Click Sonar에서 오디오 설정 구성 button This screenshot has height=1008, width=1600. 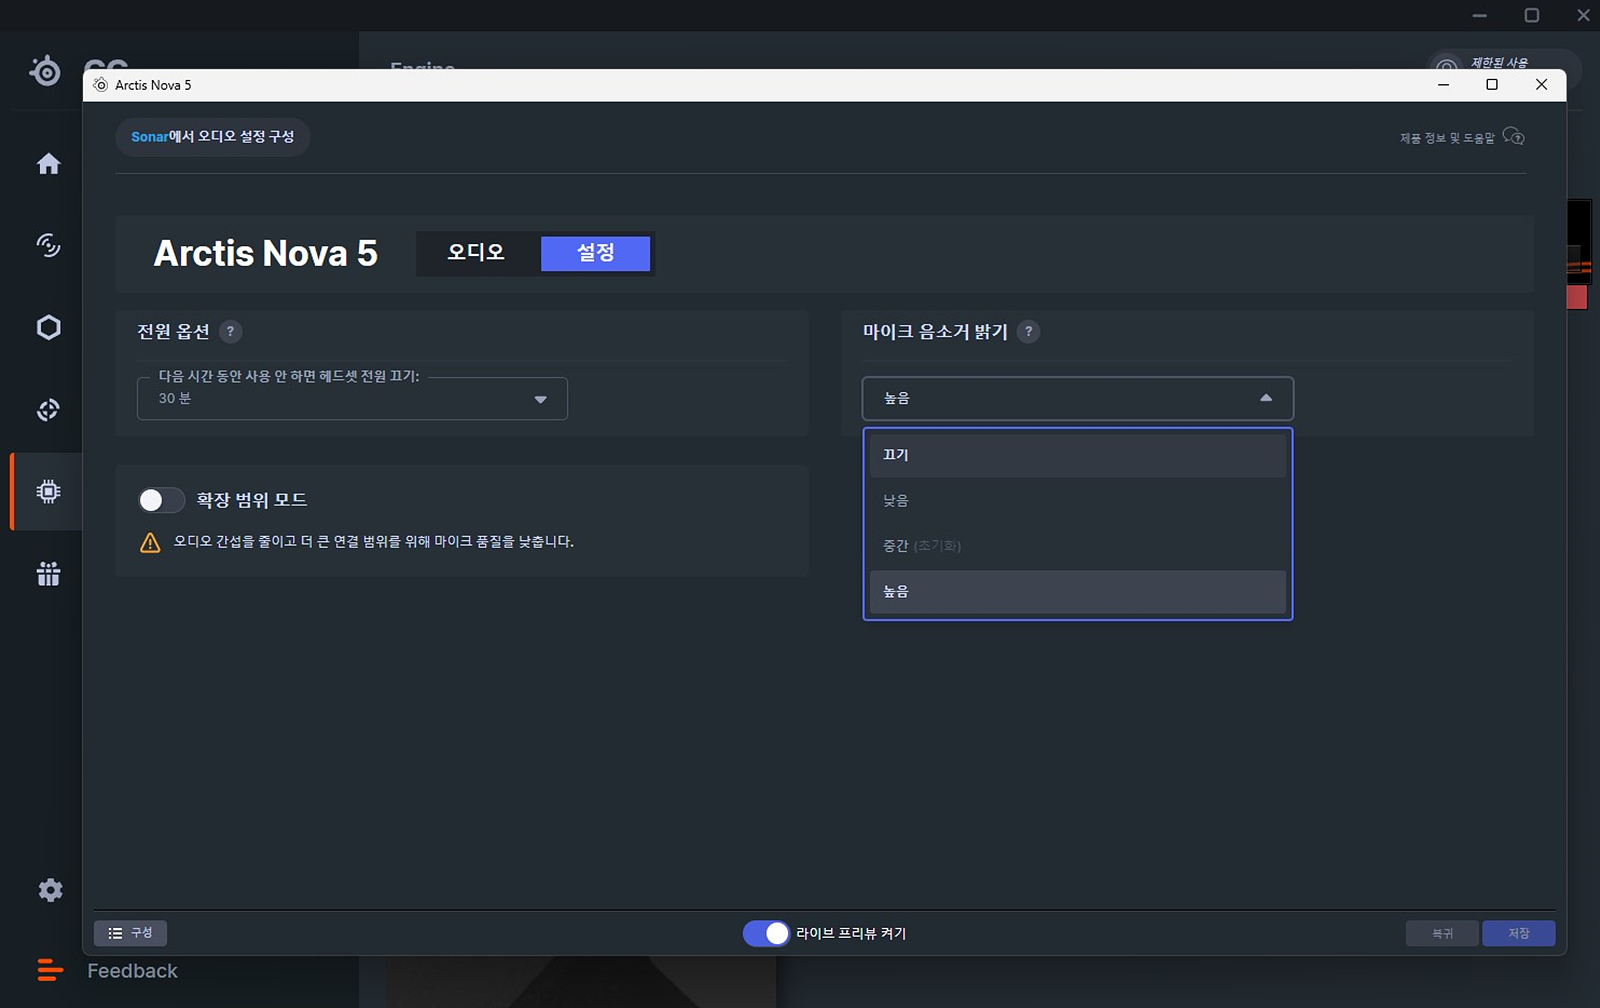[x=212, y=137]
